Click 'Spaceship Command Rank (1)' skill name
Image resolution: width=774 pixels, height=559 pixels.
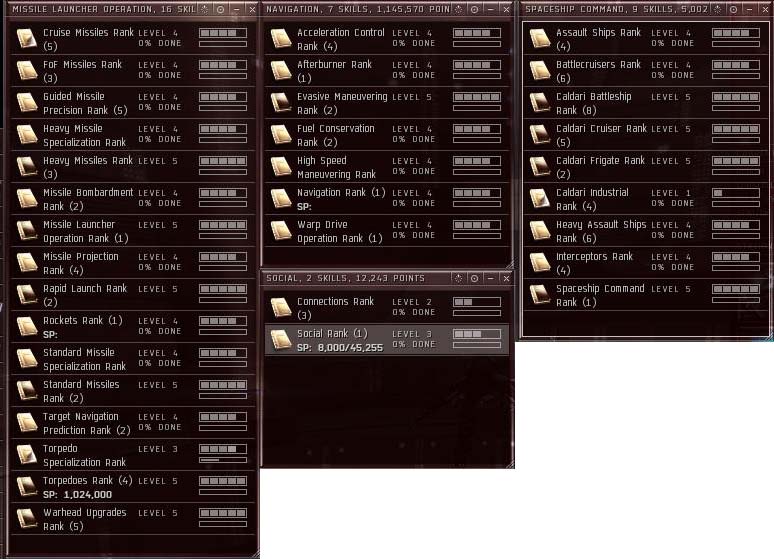click(600, 295)
